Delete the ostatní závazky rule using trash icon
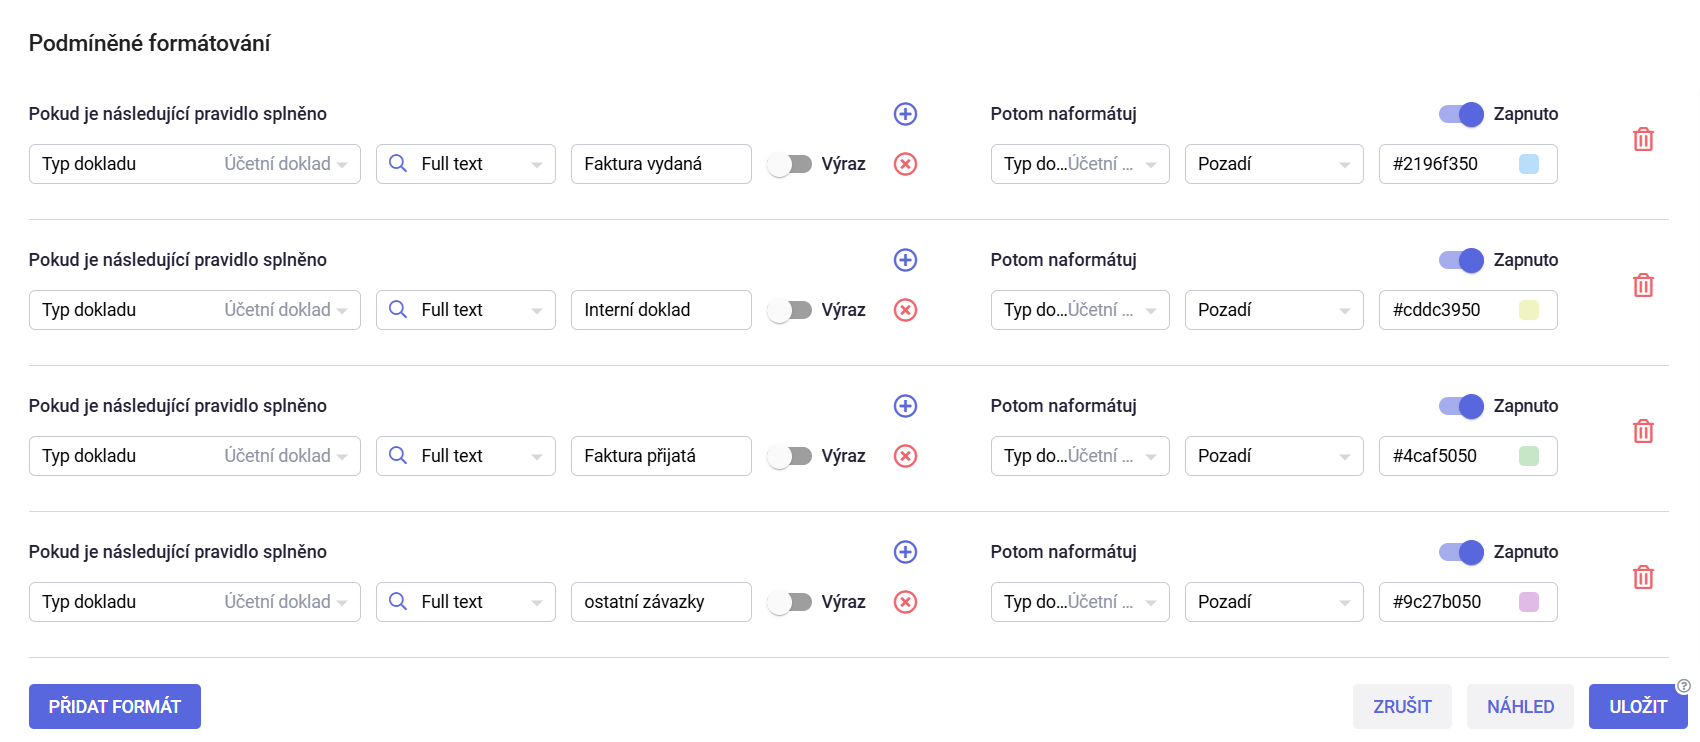 [1643, 577]
